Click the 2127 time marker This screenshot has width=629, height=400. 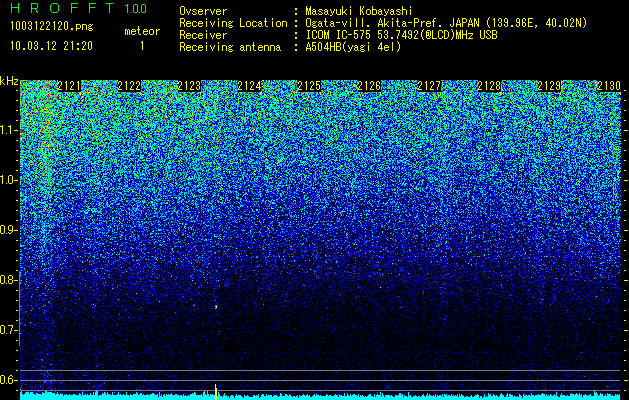[429, 86]
